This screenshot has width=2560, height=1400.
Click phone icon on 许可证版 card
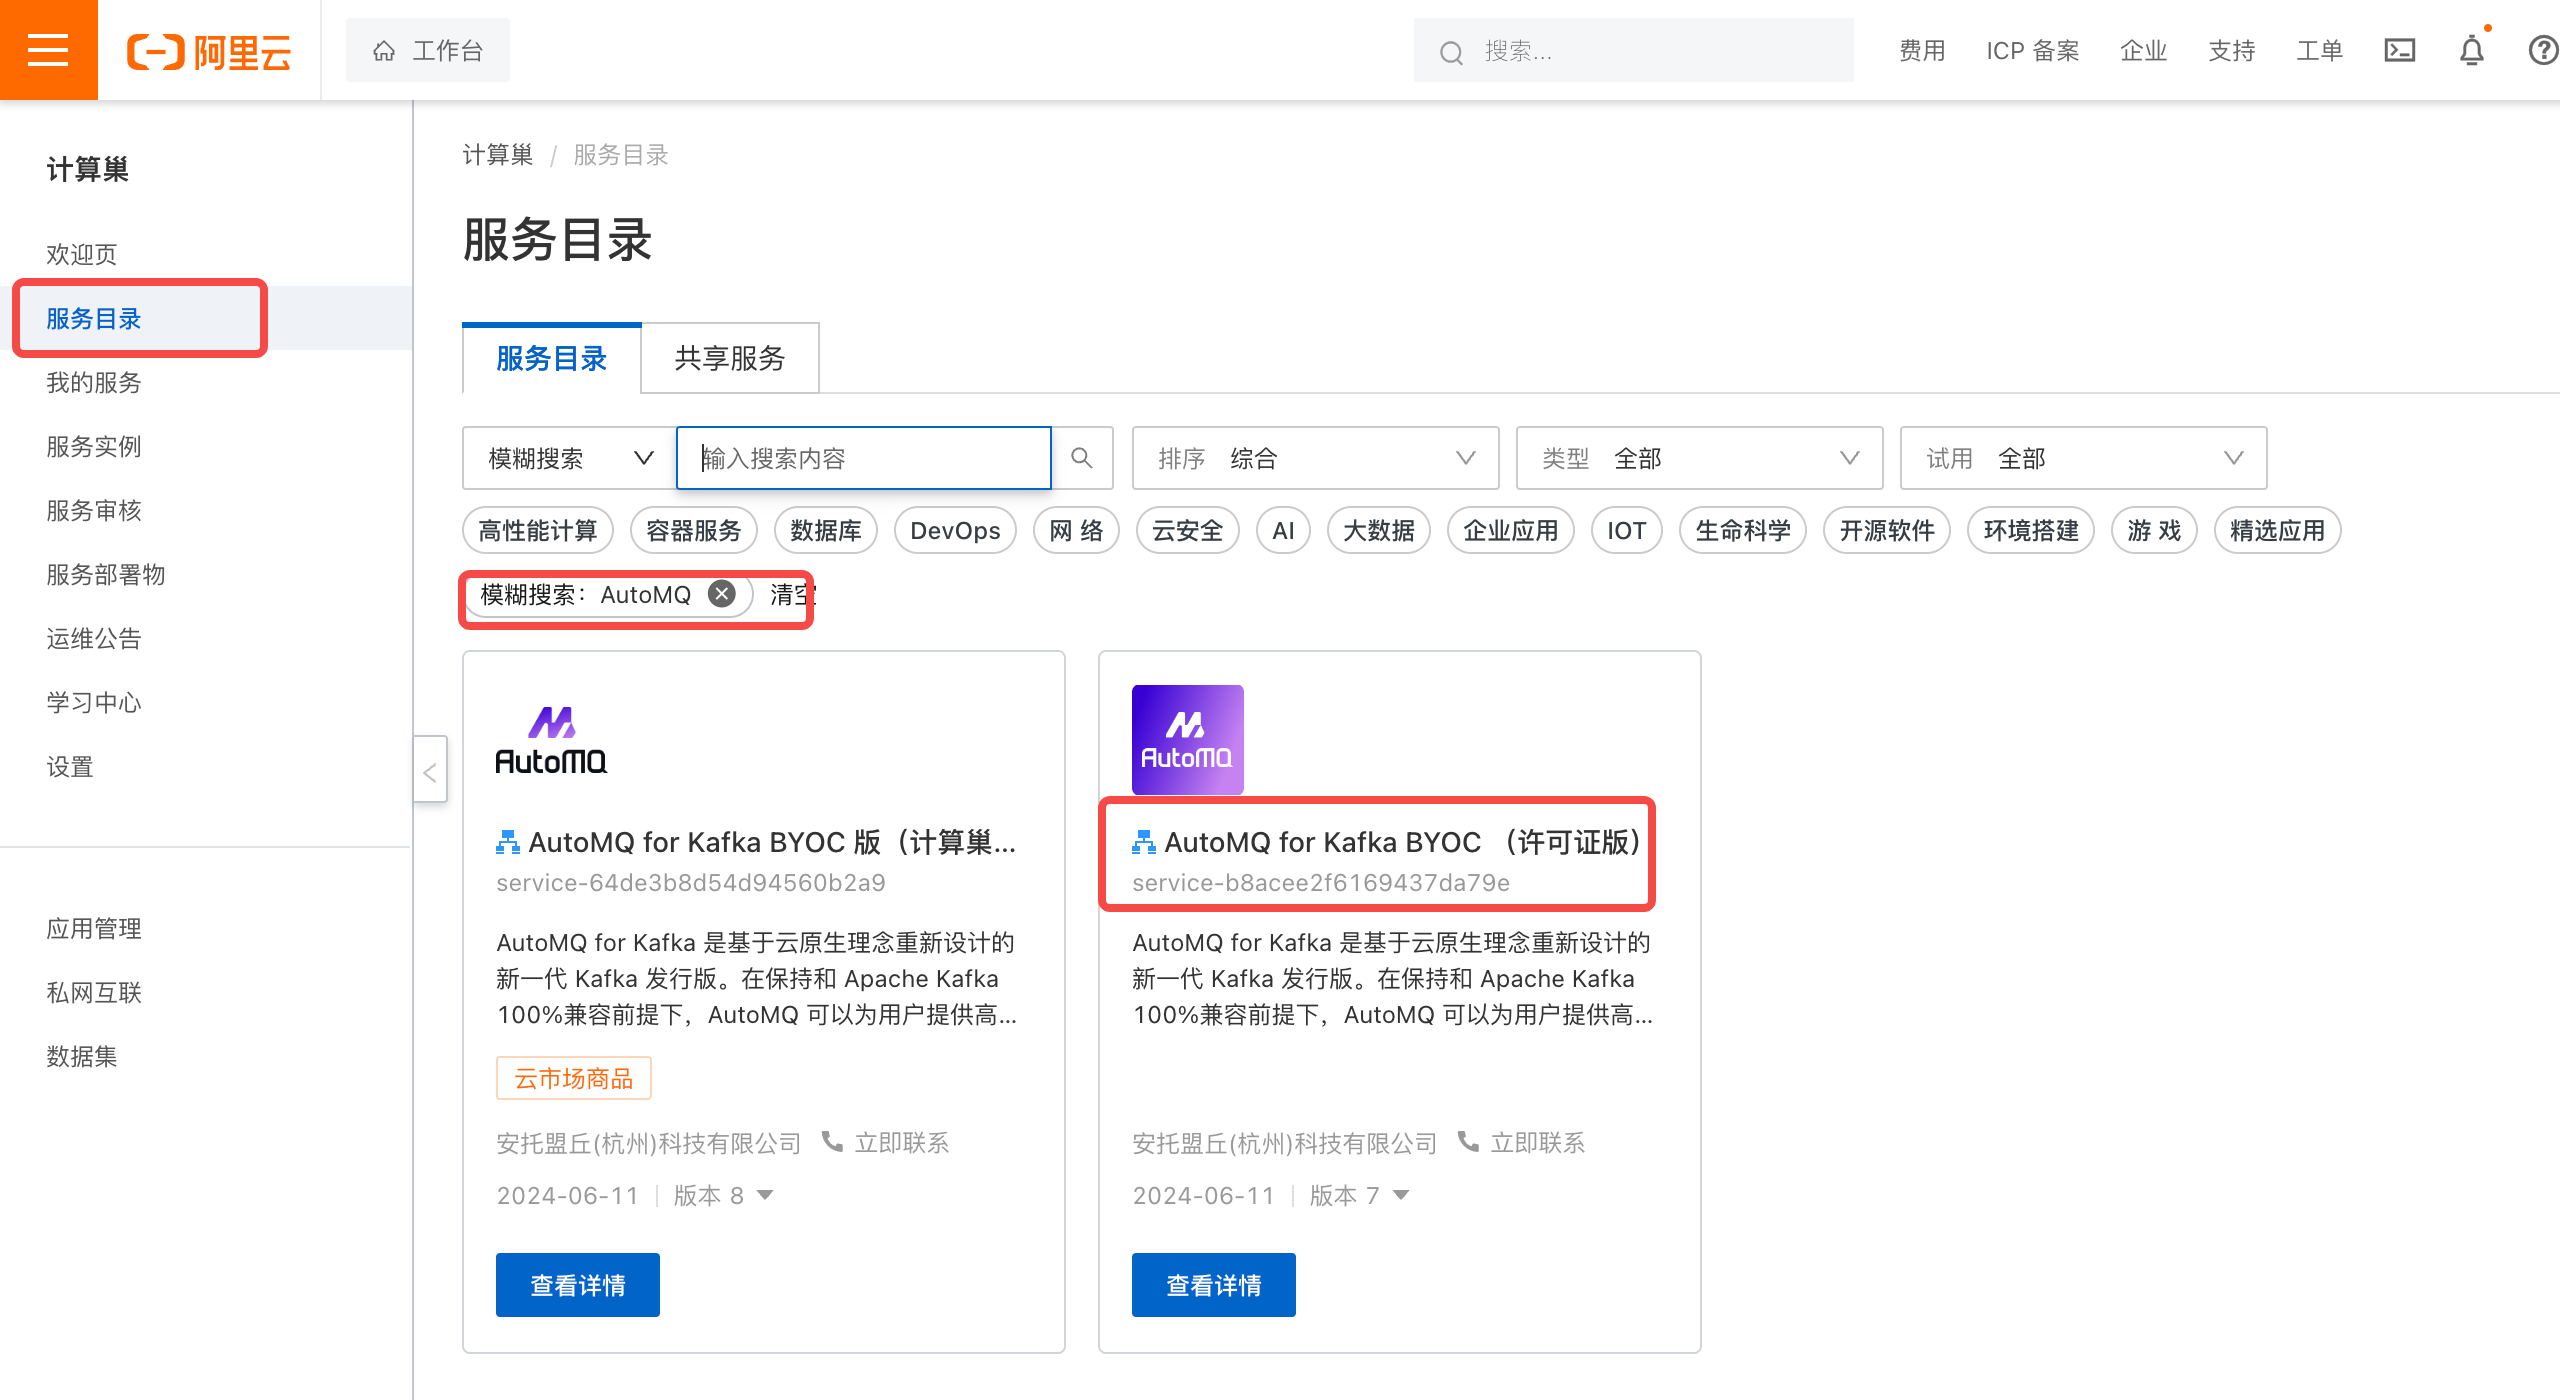(x=1468, y=1141)
